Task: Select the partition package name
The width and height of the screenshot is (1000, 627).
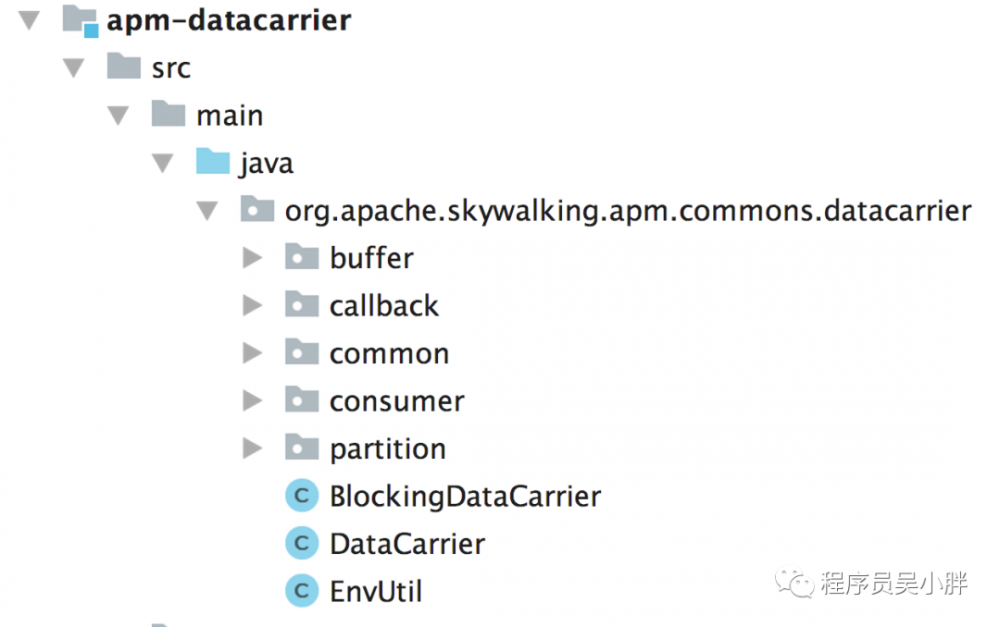Action: pyautogui.click(x=387, y=448)
